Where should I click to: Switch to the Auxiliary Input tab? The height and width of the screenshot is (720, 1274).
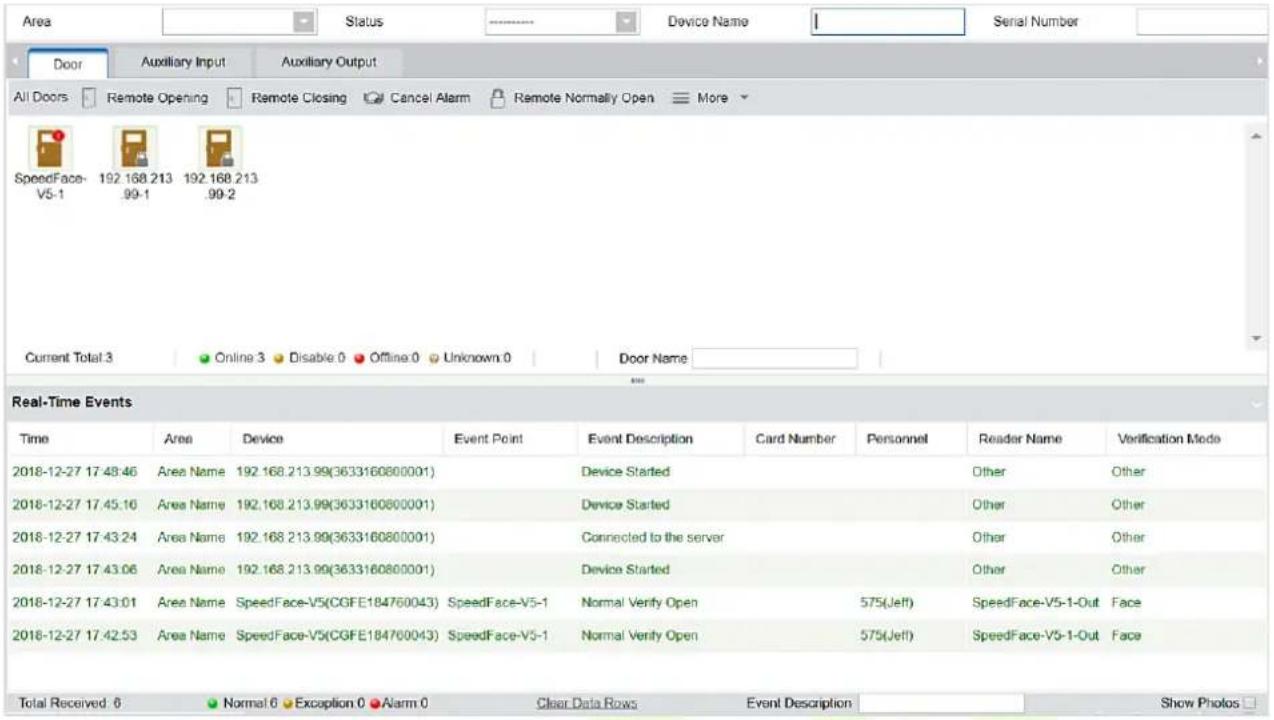182,62
